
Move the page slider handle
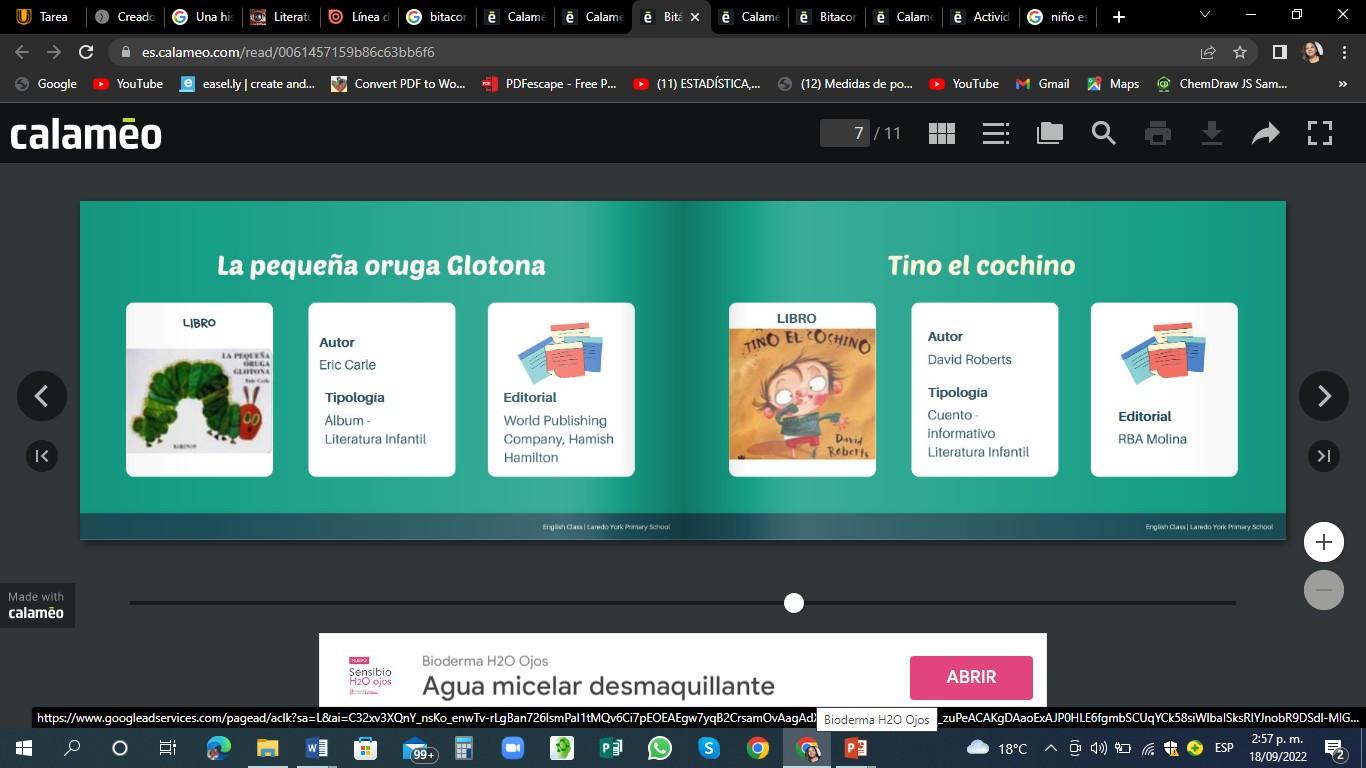tap(794, 603)
